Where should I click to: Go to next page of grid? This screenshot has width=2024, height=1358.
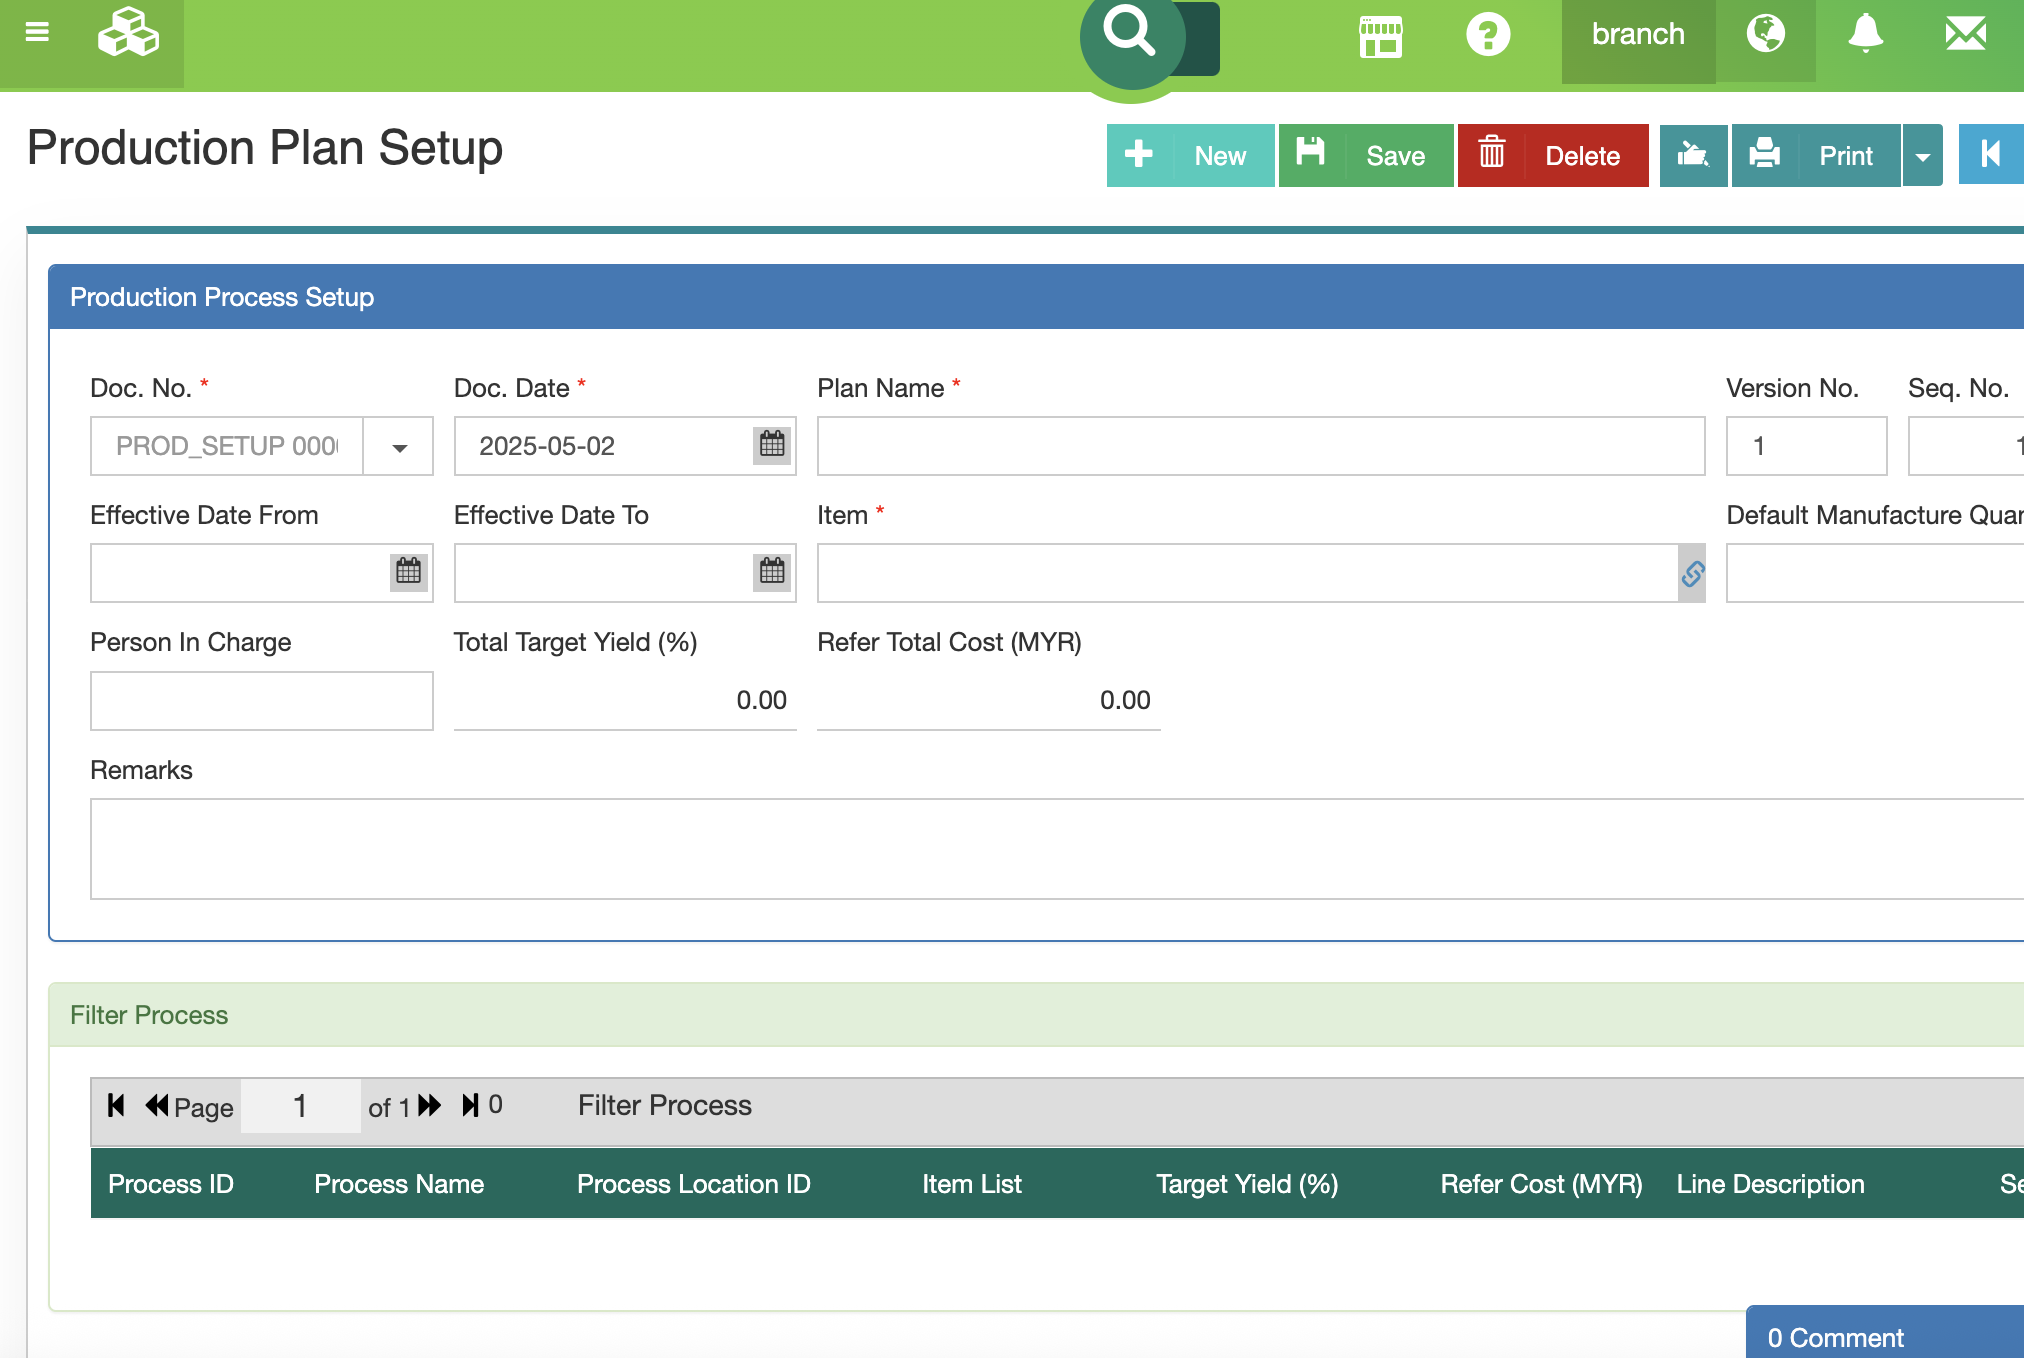[x=429, y=1105]
